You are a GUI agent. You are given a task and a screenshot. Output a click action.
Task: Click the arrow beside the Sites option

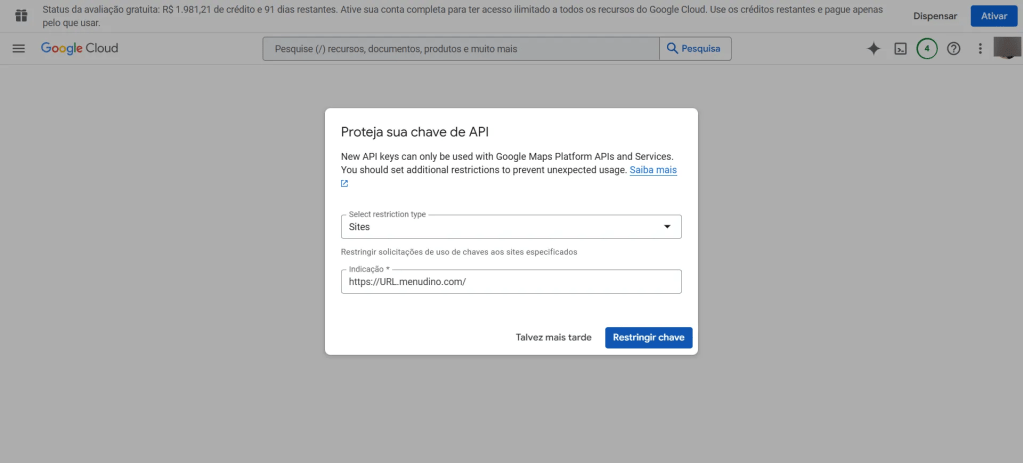click(x=668, y=227)
